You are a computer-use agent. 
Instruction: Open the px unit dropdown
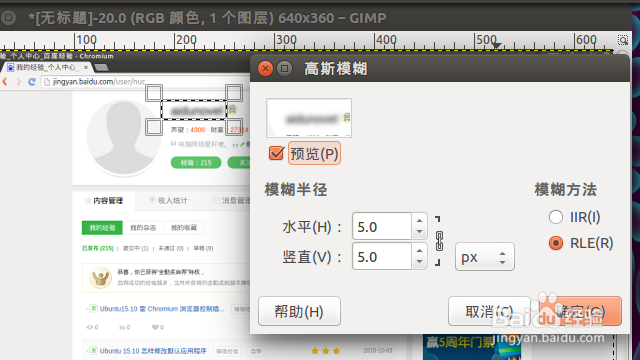point(484,257)
